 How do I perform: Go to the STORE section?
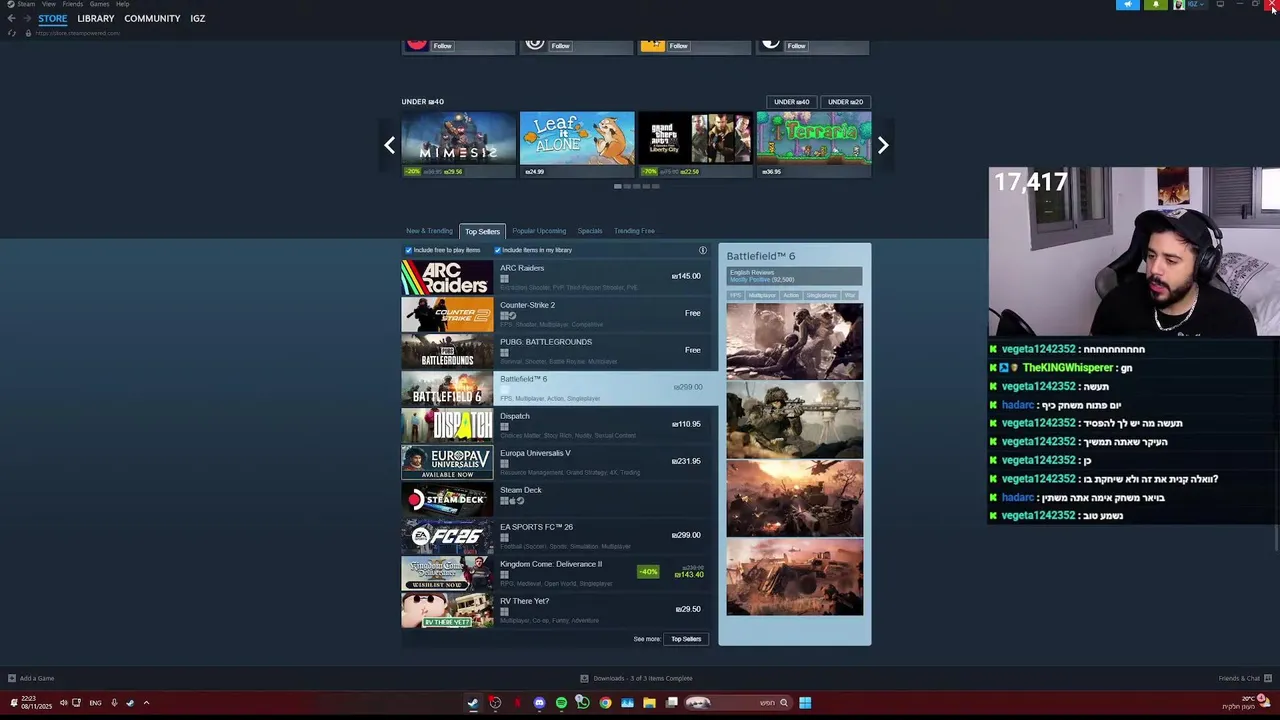point(53,18)
